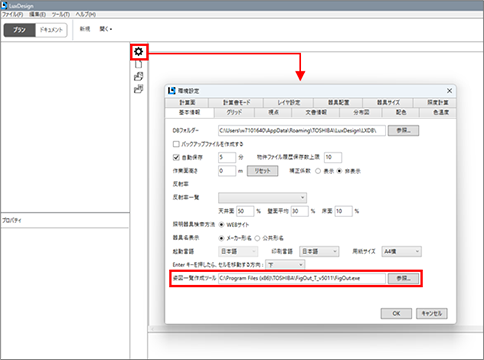Click the 参照 button for 姿図一覧作成ツール
The height and width of the screenshot is (360, 484).
point(403,278)
